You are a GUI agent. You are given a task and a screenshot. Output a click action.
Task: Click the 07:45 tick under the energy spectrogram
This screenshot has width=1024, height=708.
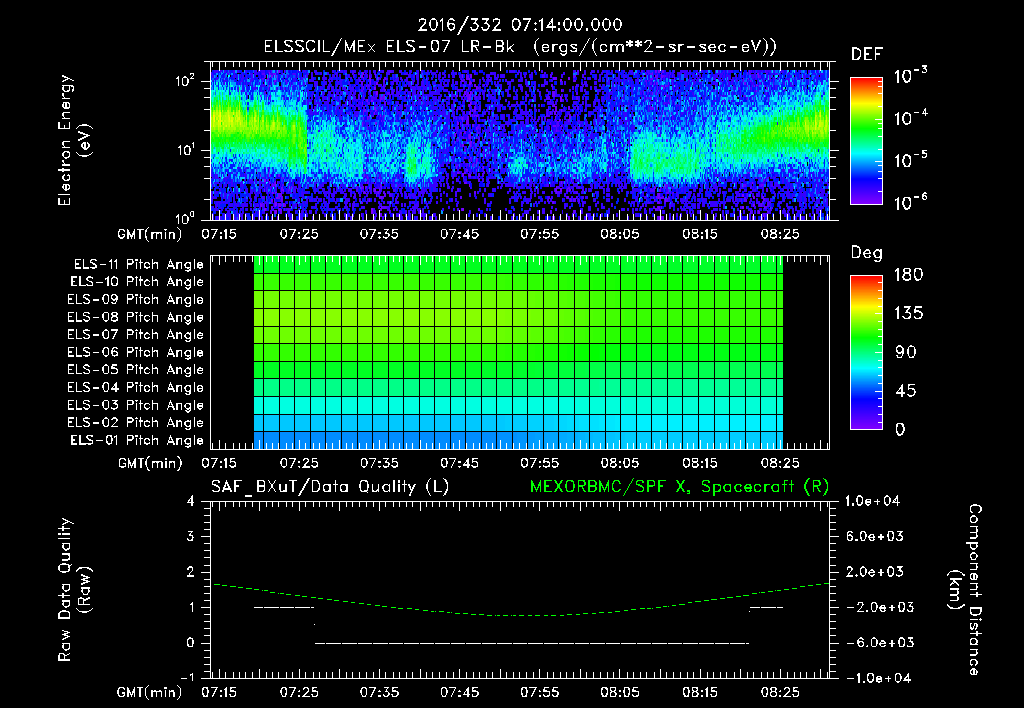(459, 234)
